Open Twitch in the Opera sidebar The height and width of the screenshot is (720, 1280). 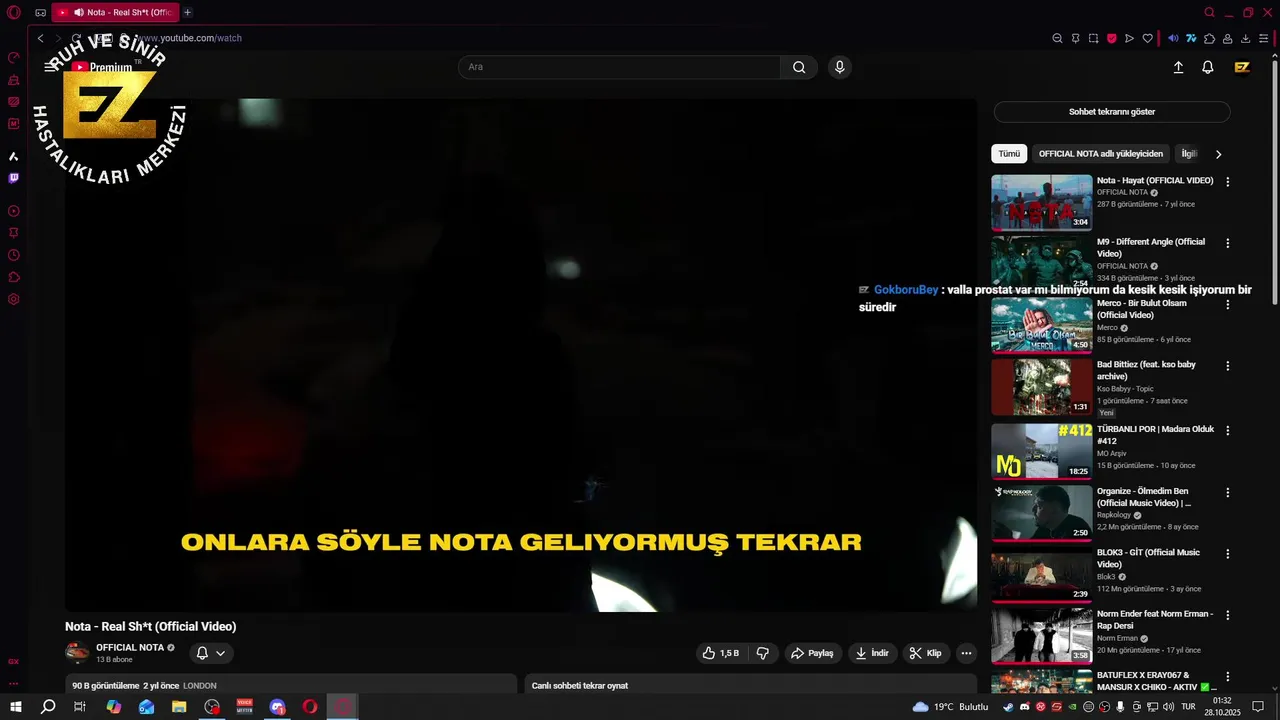[x=14, y=178]
